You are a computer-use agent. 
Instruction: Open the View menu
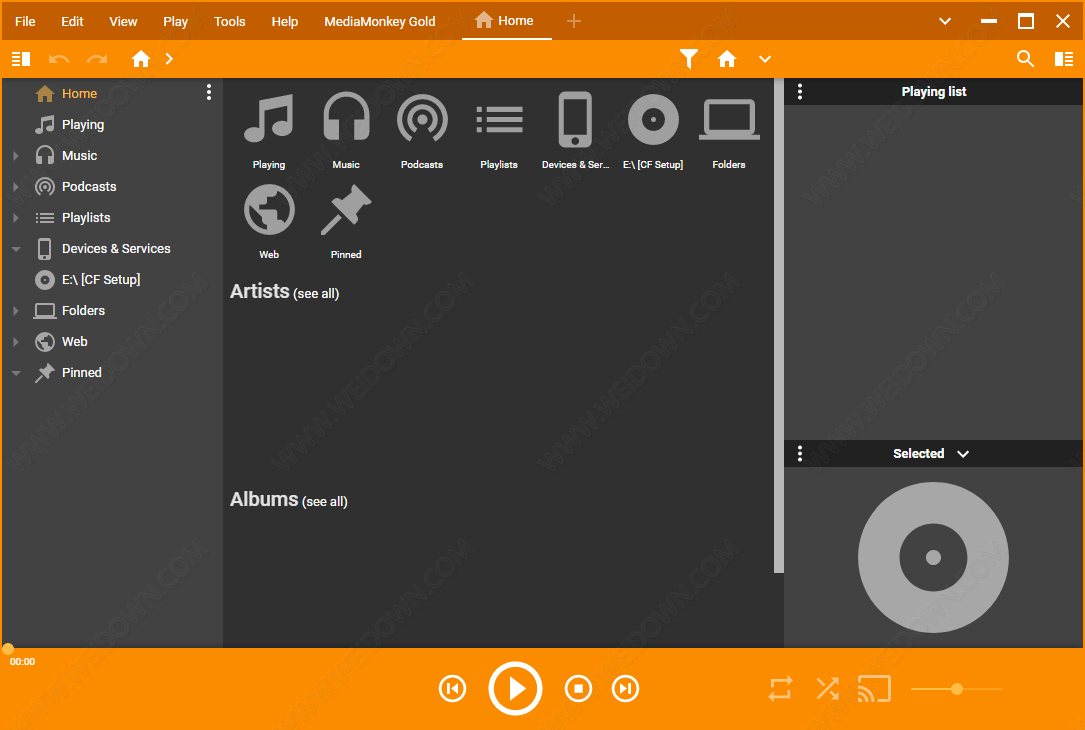click(123, 21)
